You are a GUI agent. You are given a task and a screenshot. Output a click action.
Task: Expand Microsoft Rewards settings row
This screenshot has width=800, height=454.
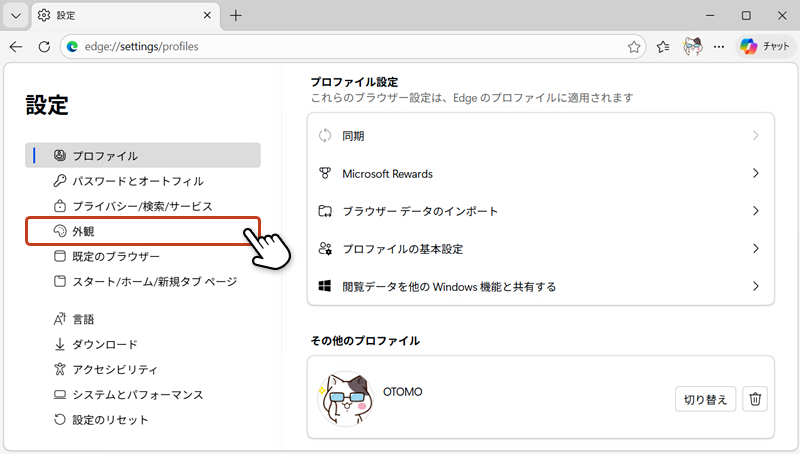point(540,173)
